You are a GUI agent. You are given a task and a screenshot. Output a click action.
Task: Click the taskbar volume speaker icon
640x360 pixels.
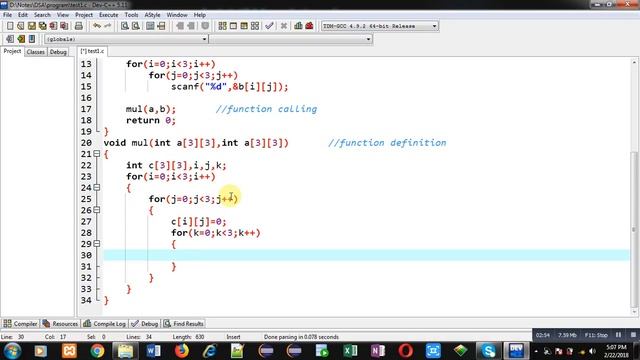pos(592,351)
